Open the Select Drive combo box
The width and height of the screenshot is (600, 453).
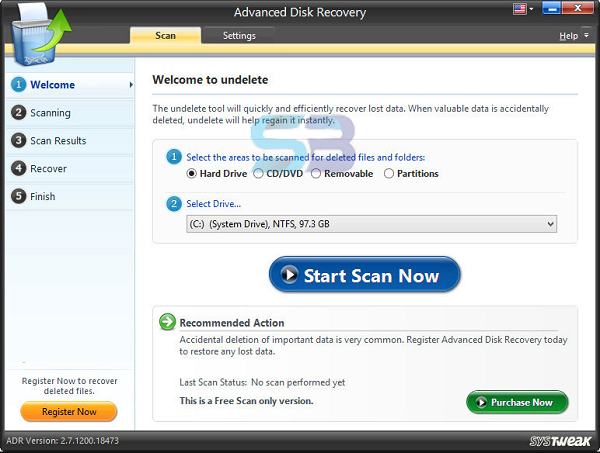tap(372, 224)
